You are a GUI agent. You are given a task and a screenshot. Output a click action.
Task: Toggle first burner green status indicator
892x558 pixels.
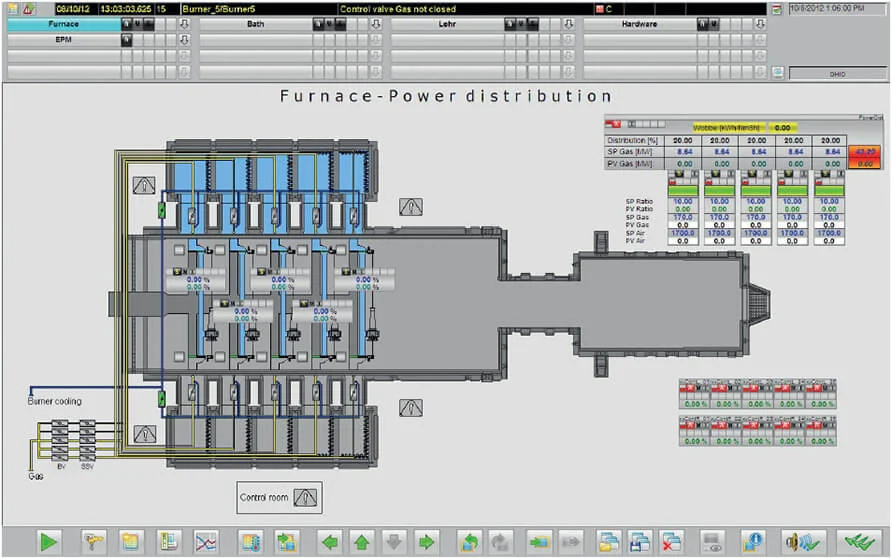coord(683,191)
